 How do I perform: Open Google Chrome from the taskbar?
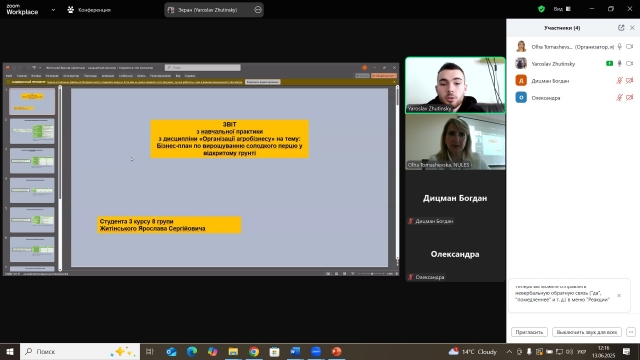254,351
